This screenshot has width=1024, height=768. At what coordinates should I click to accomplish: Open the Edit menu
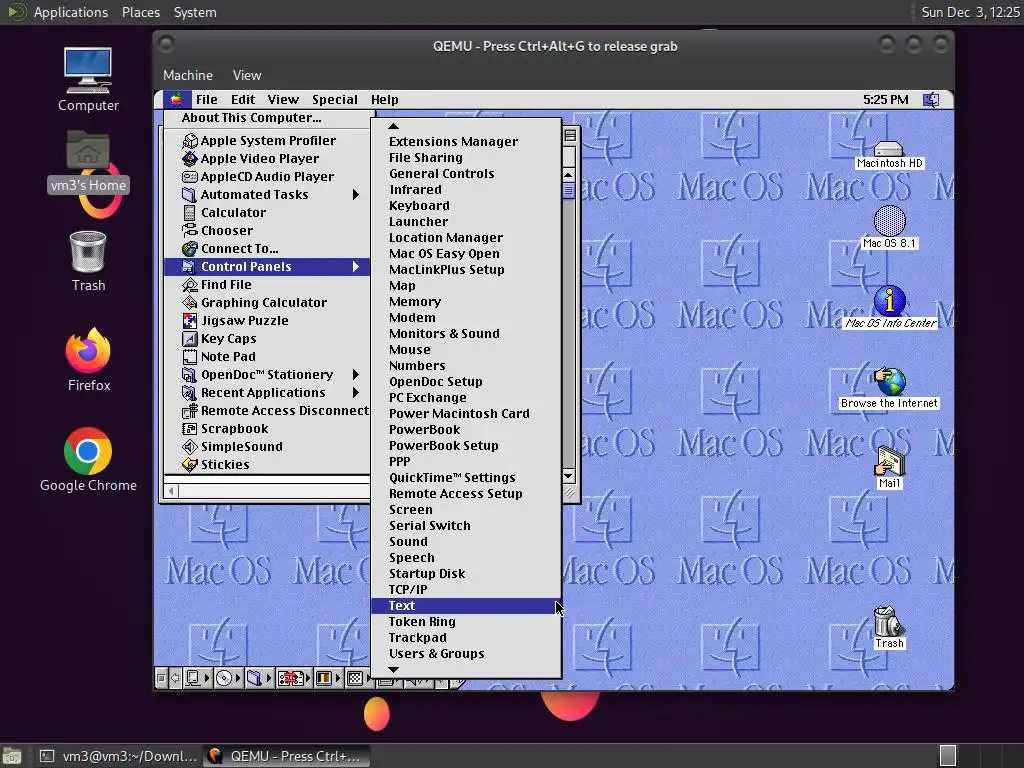242,99
